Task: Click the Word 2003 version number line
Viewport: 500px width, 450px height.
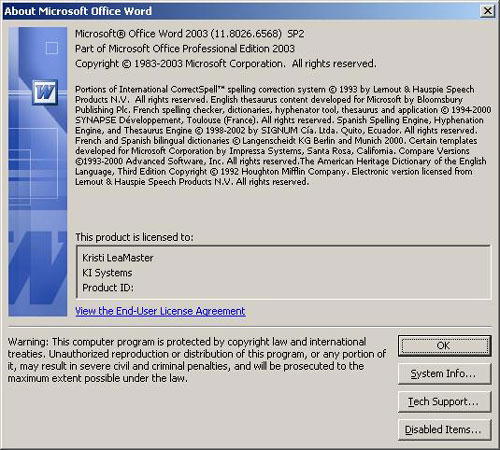Action: [x=189, y=34]
